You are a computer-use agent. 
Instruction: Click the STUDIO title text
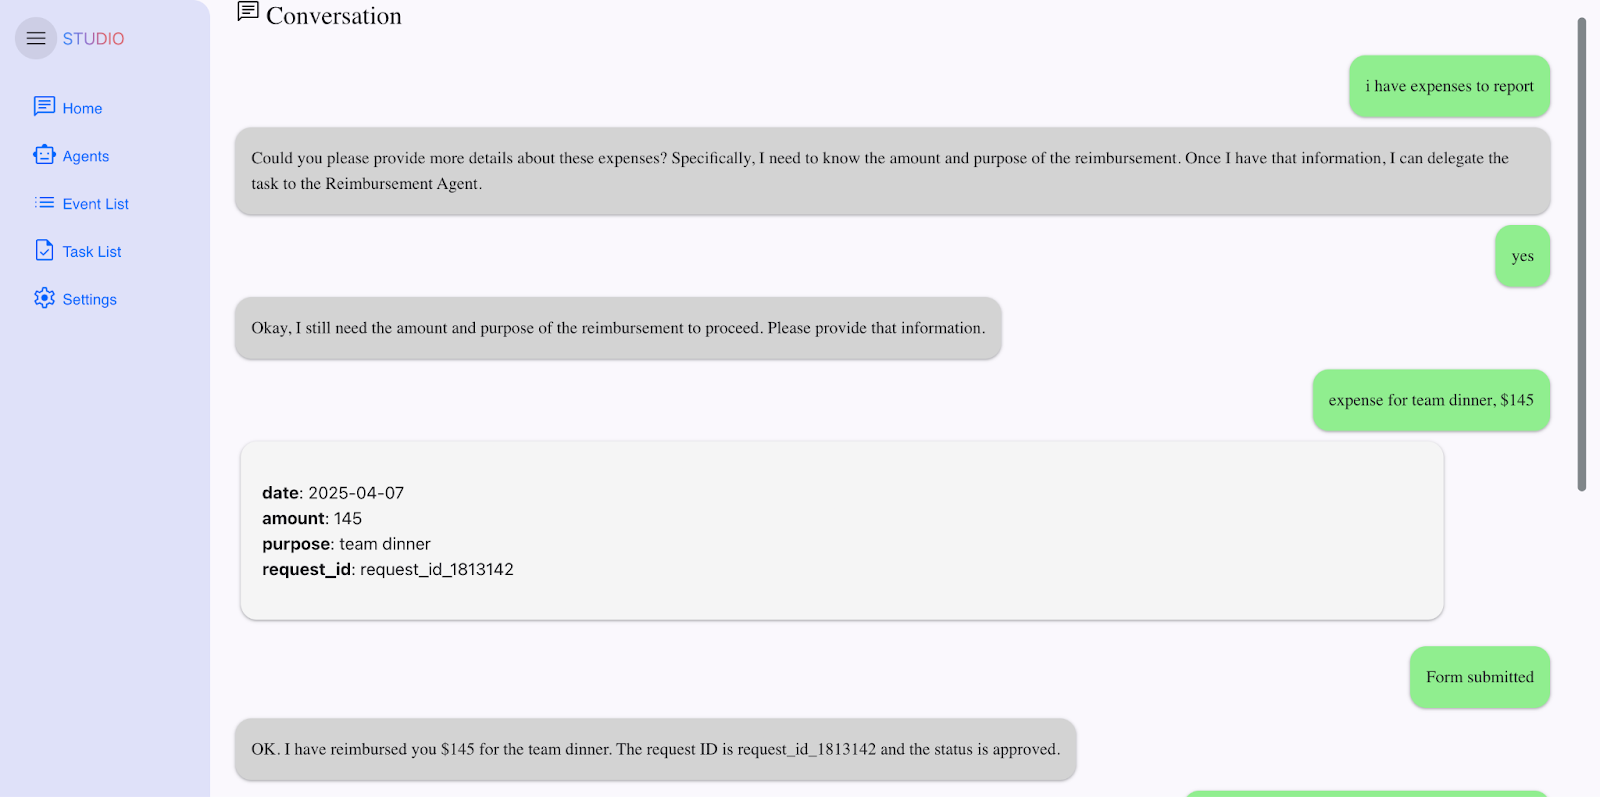click(94, 39)
